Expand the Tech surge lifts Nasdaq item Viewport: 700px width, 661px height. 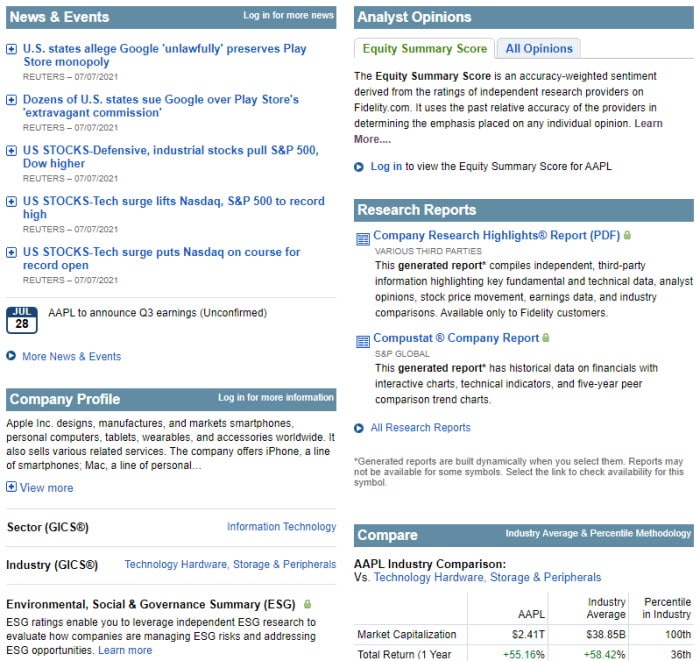coord(11,202)
